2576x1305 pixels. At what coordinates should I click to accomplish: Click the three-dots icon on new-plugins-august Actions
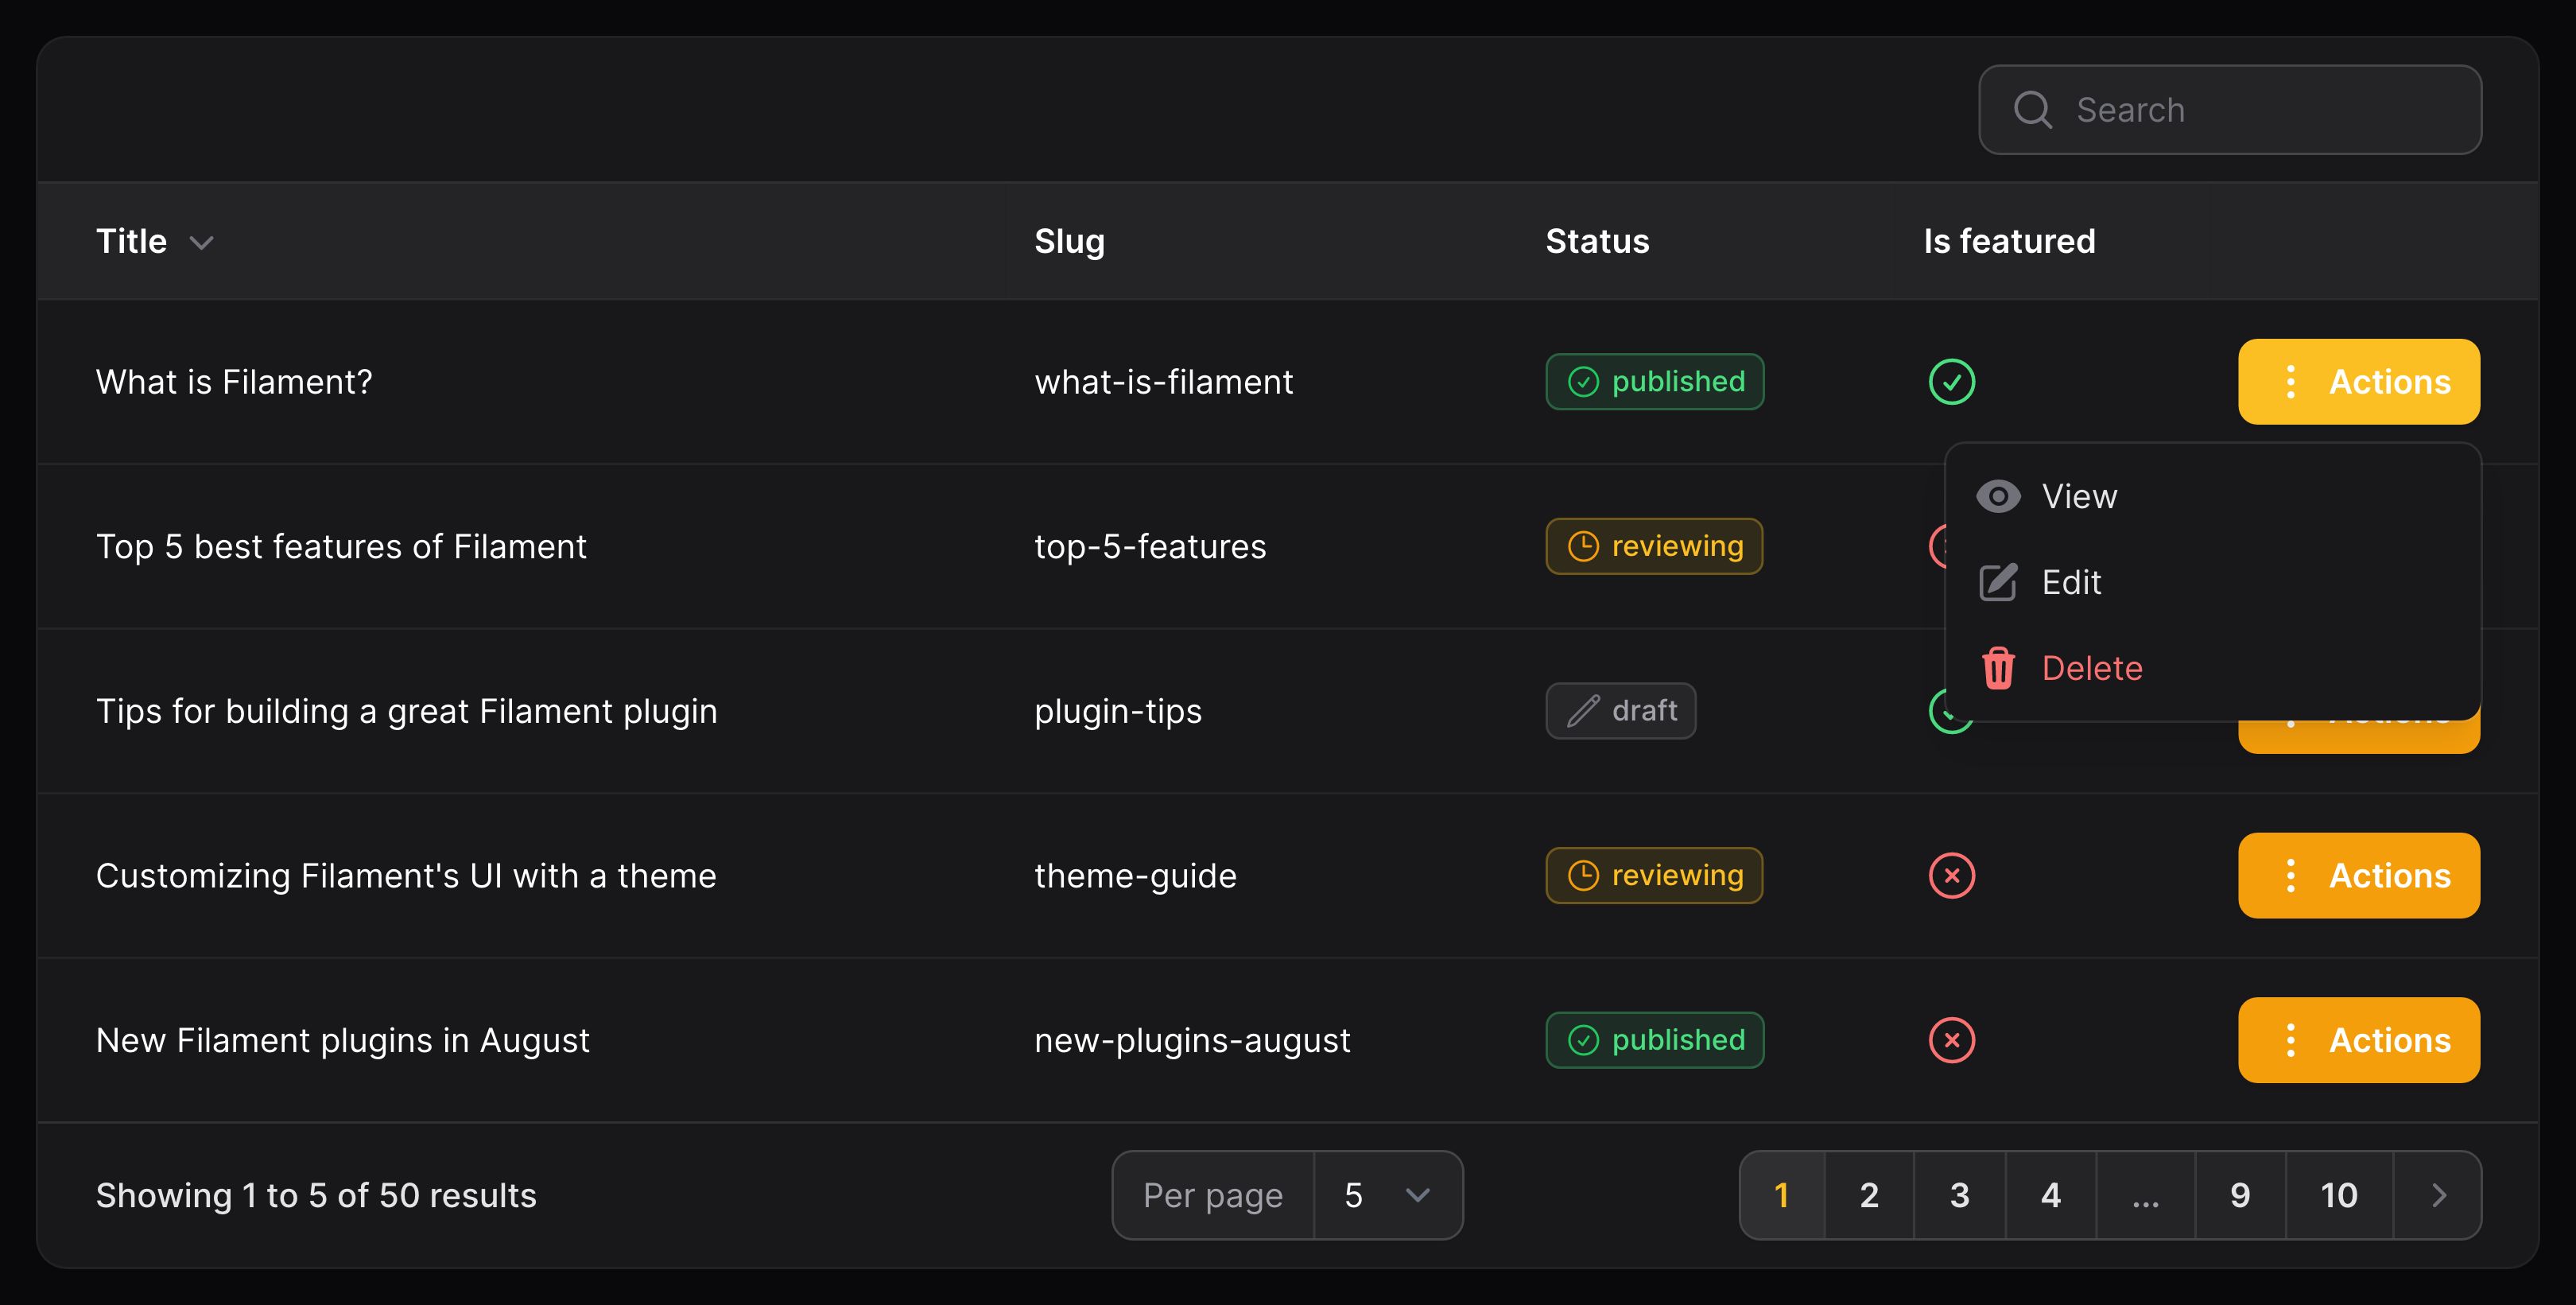(x=2290, y=1040)
